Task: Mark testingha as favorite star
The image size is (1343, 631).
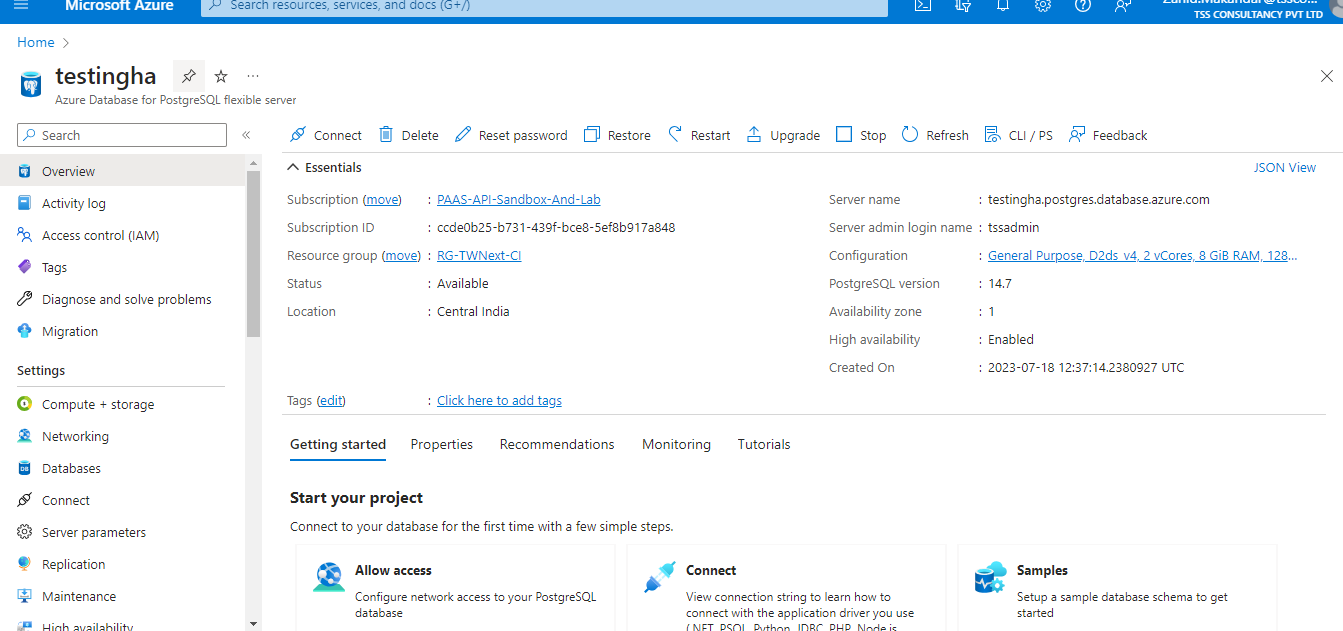Action: [x=221, y=76]
